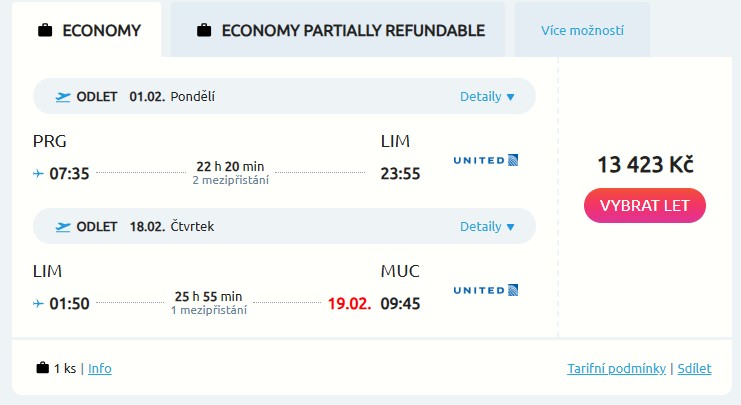741x405 pixels.
Task: Click the small plane icon before 01:50
Action: click(x=38, y=303)
